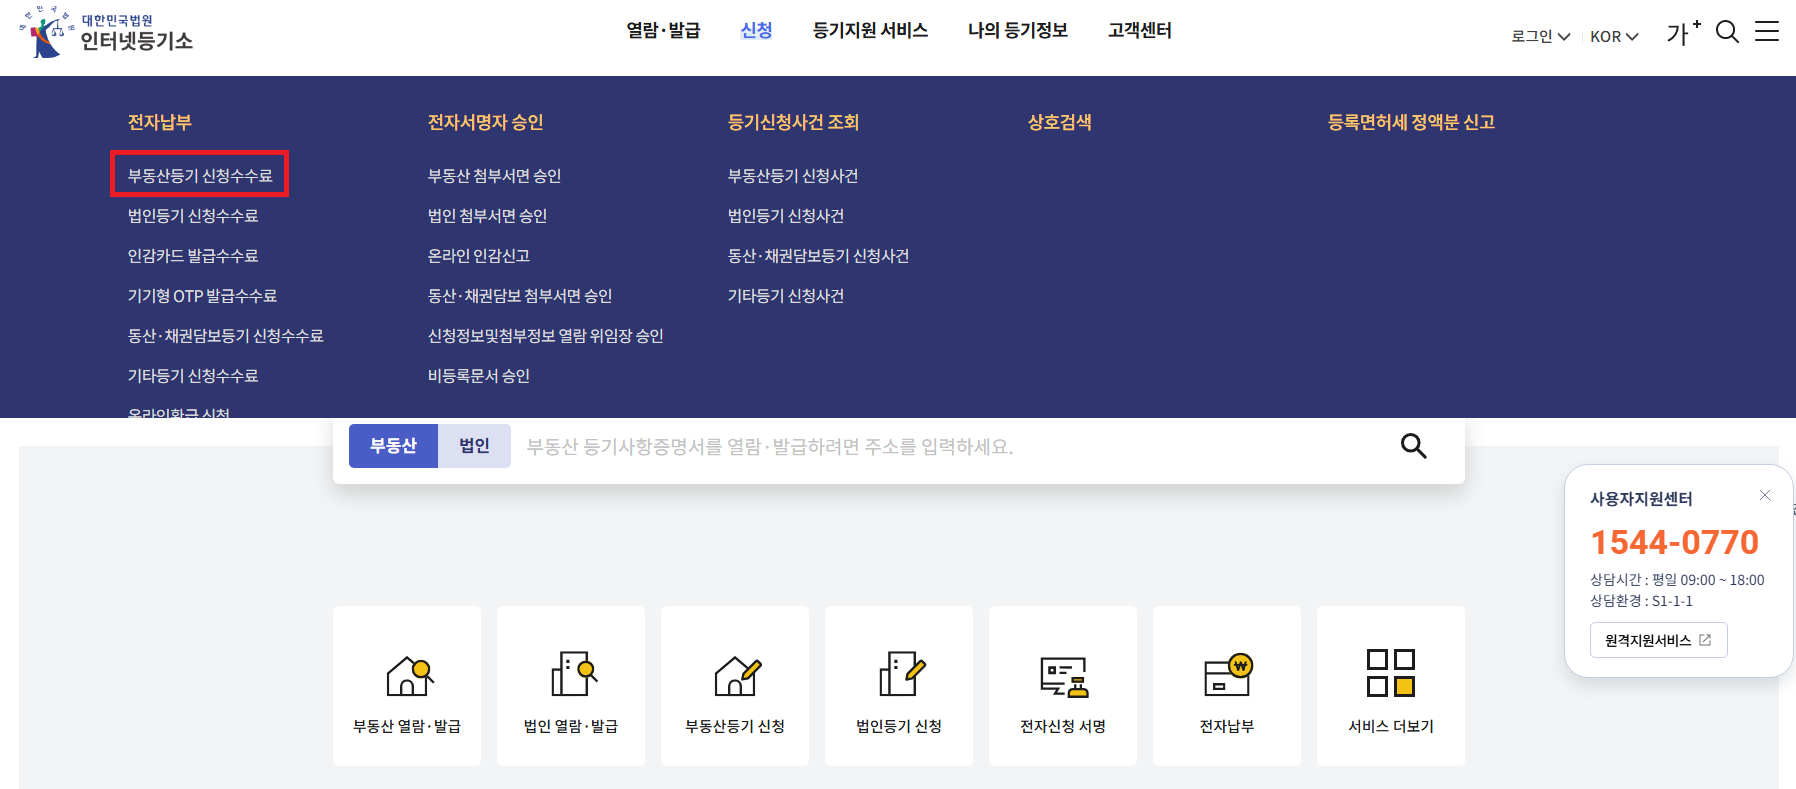Click the 전자납부 heading
The height and width of the screenshot is (789, 1796).
click(160, 122)
